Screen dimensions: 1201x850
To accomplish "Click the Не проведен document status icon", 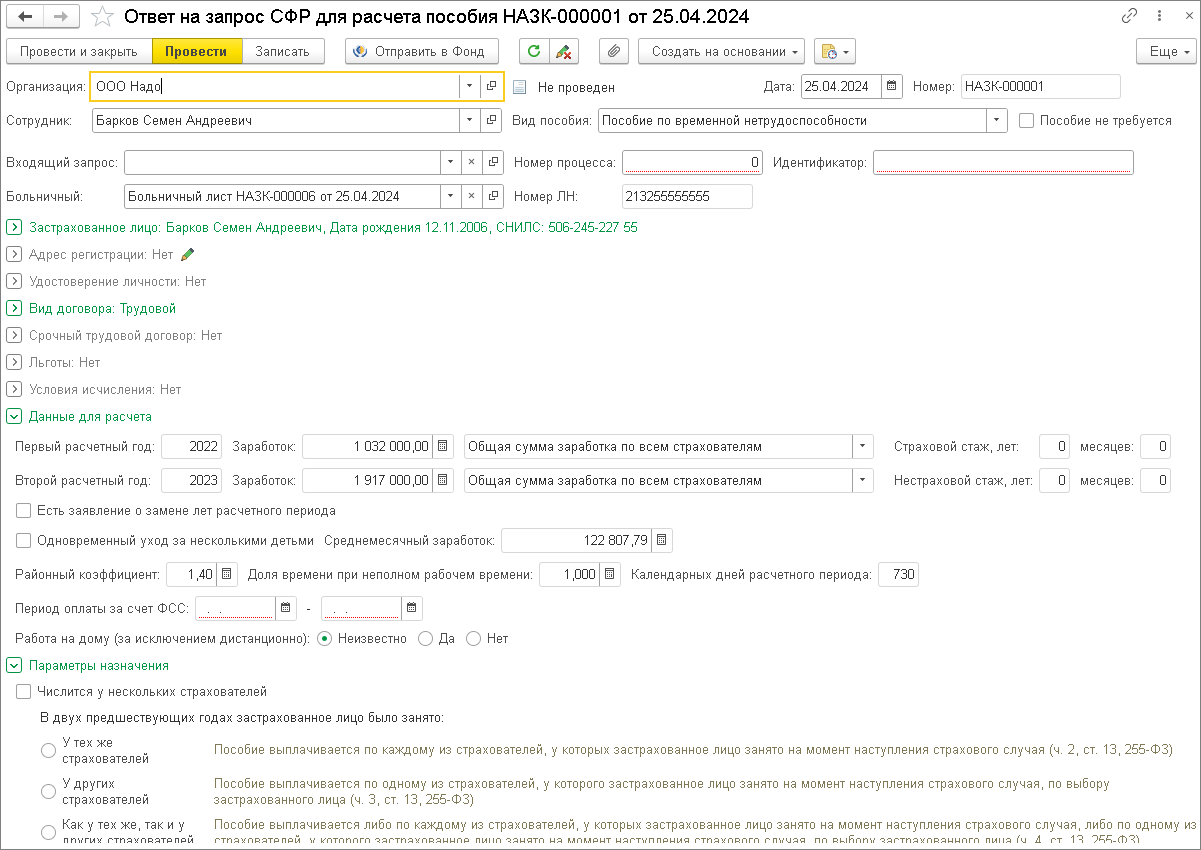I will tap(519, 87).
